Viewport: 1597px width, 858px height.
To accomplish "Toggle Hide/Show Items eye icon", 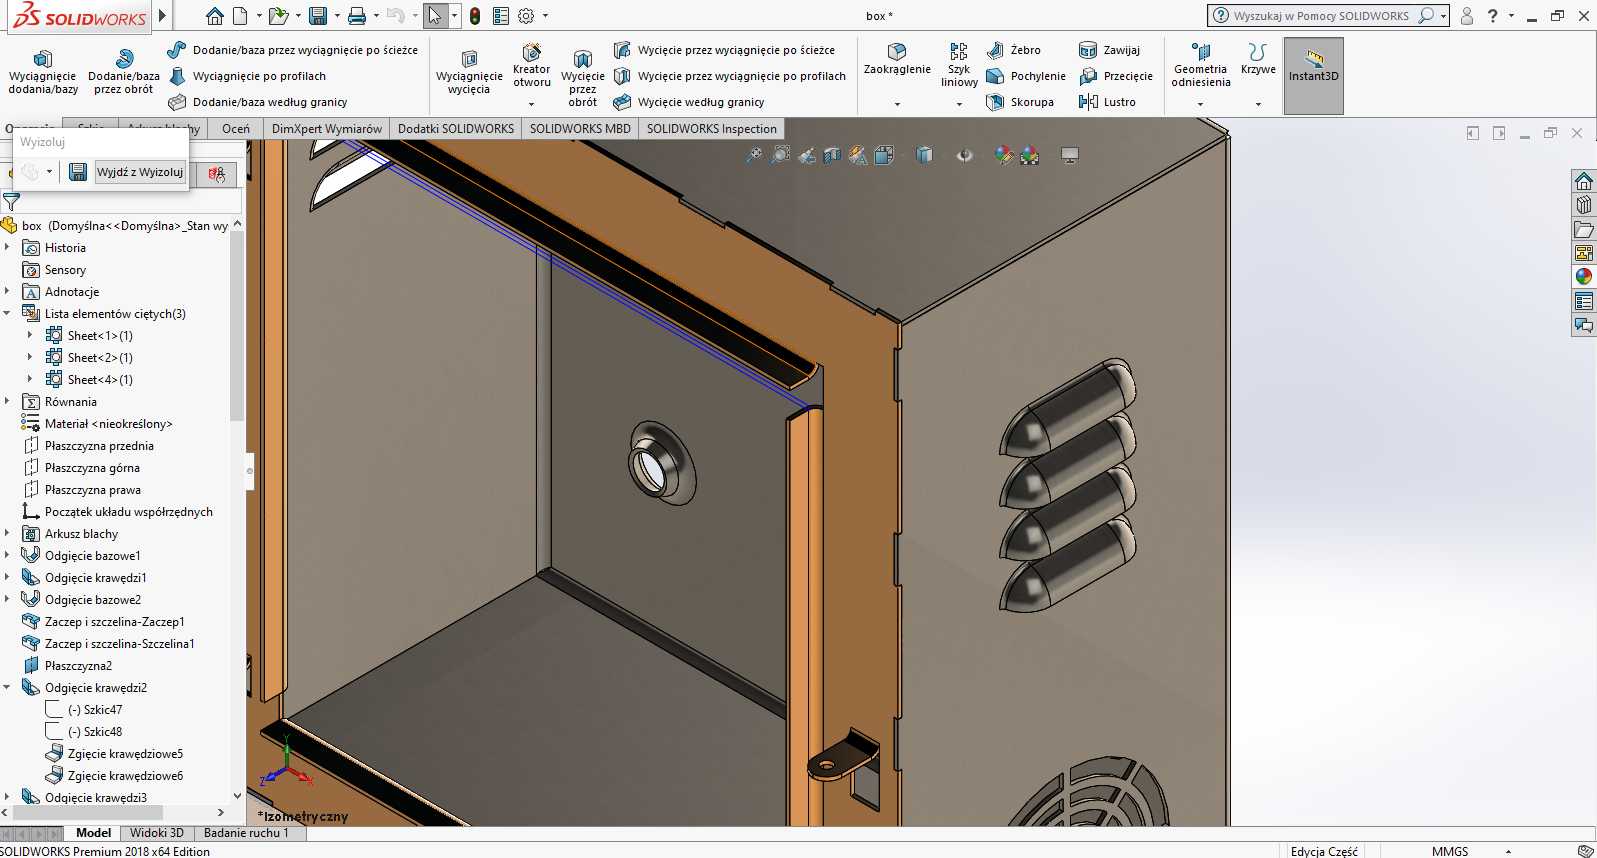I will coord(965,155).
